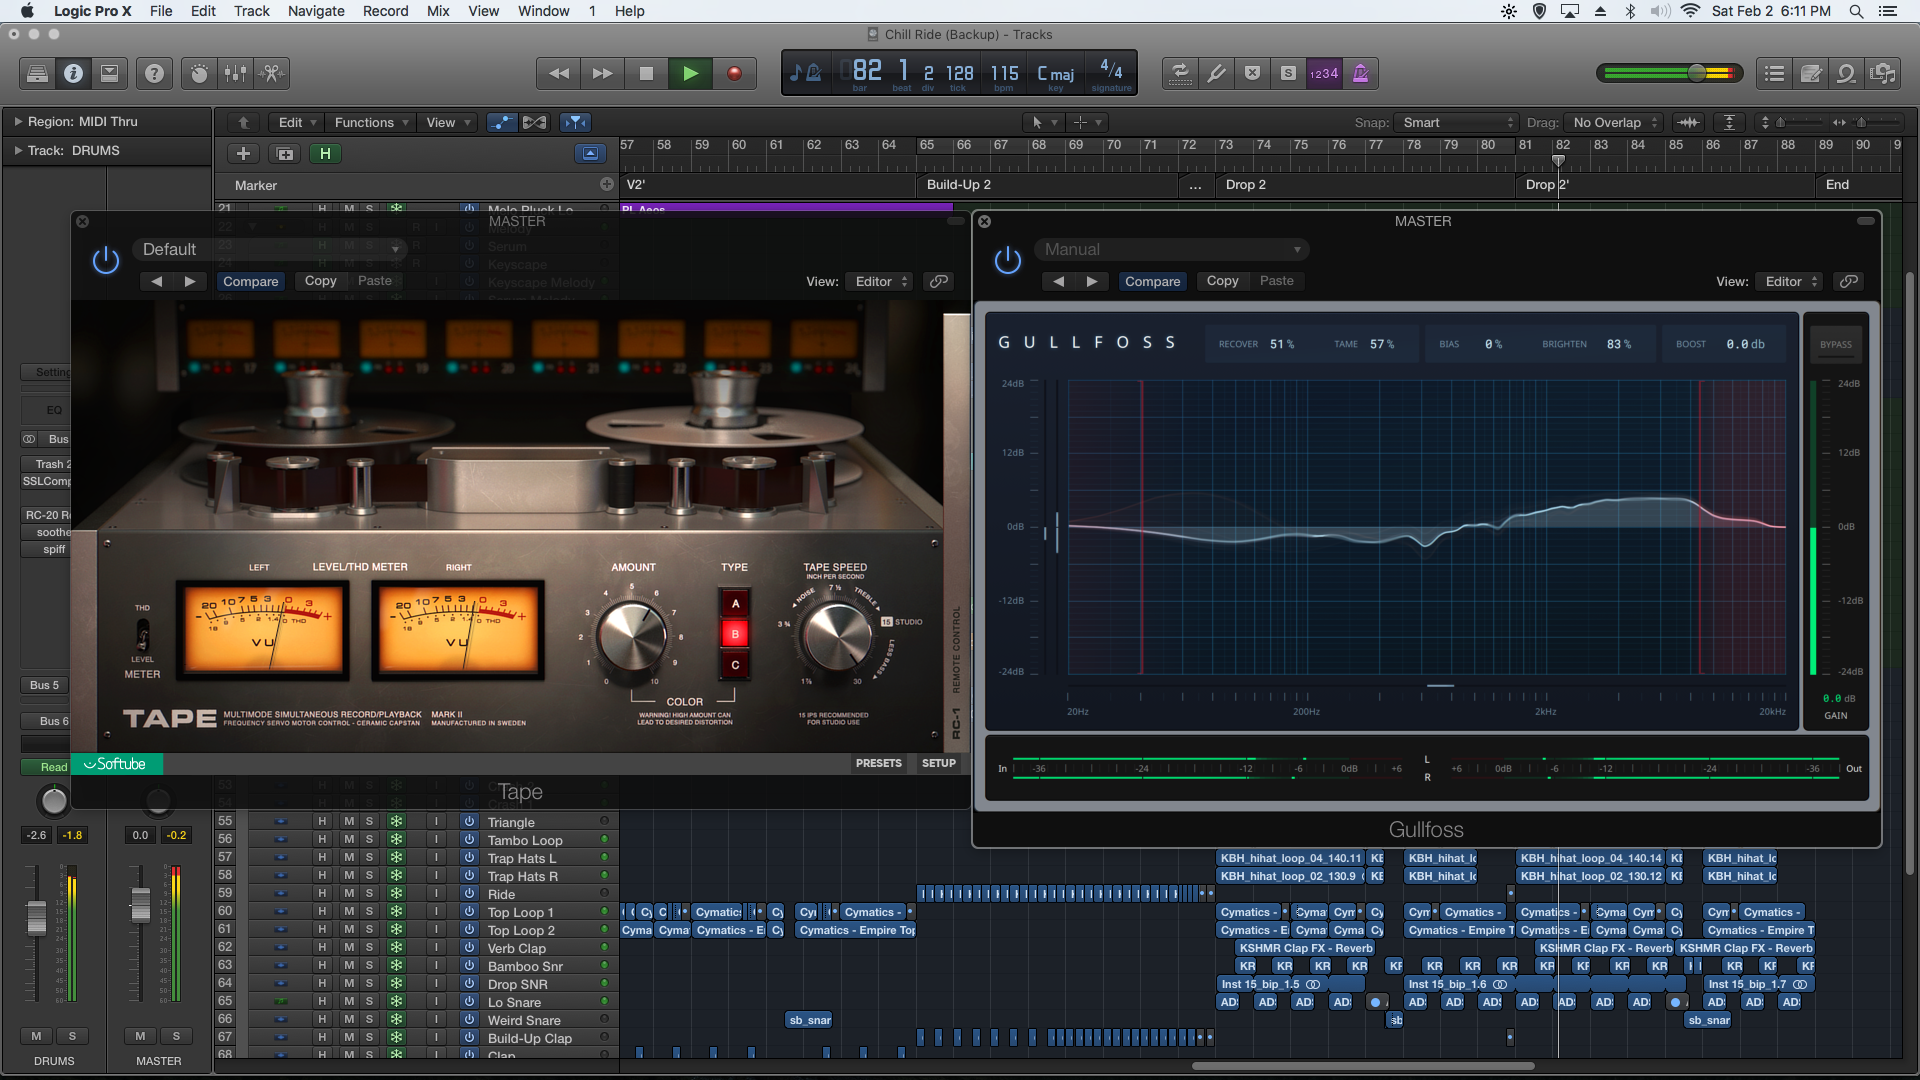Open the Note Pads icon
This screenshot has width=1920, height=1080.
(1811, 73)
